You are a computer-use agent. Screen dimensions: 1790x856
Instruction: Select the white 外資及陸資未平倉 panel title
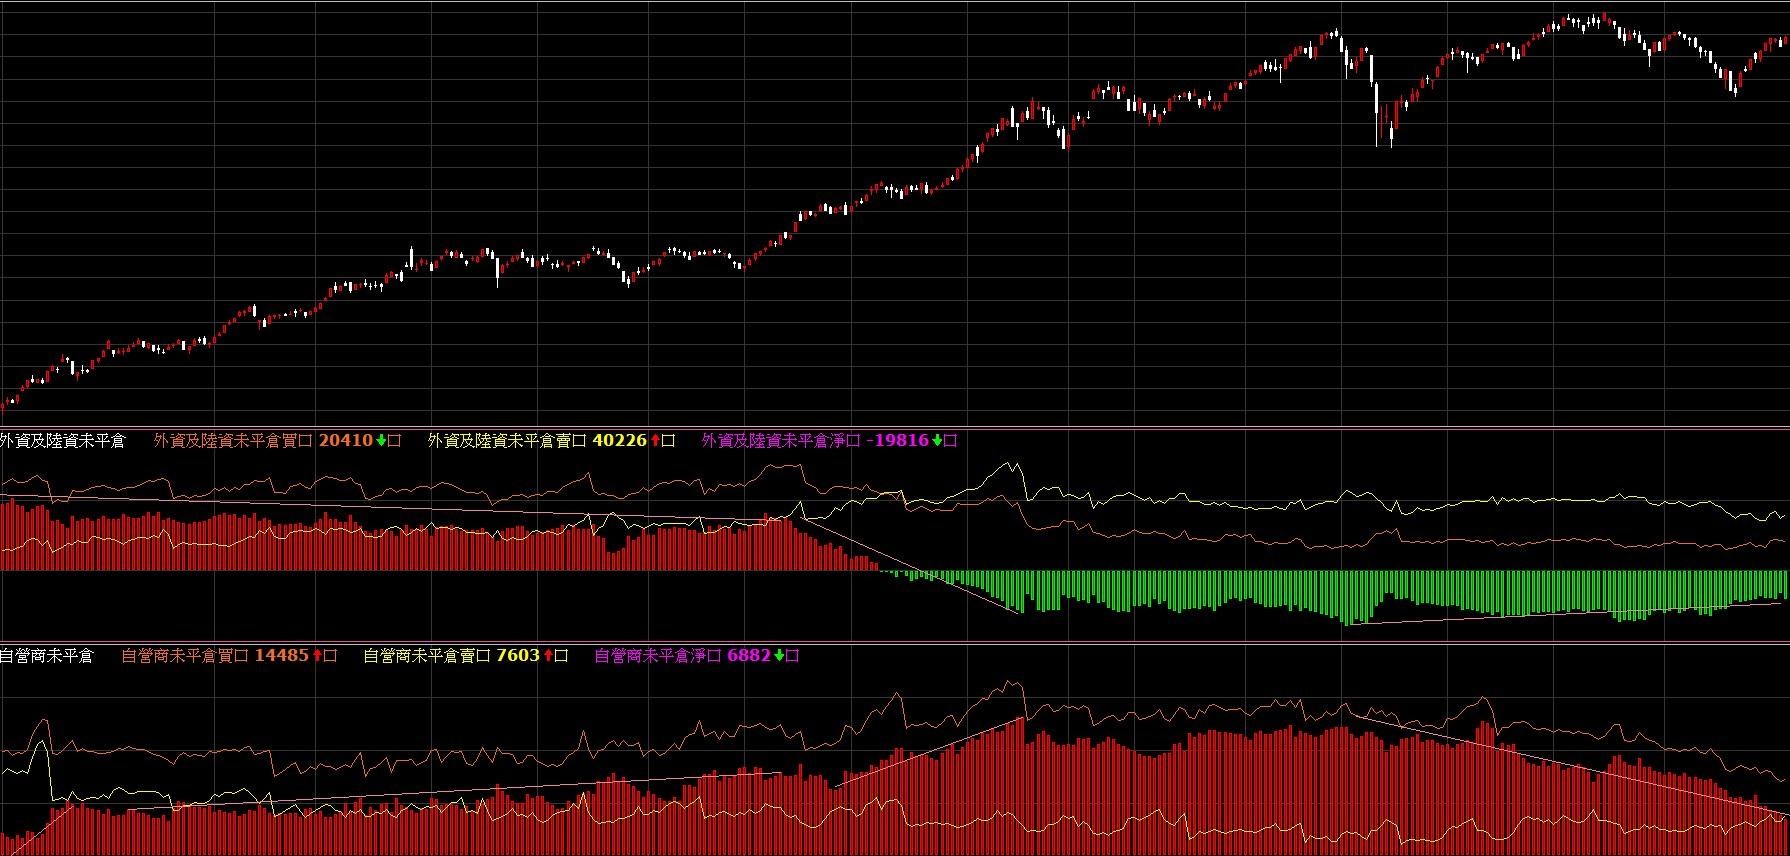62,441
